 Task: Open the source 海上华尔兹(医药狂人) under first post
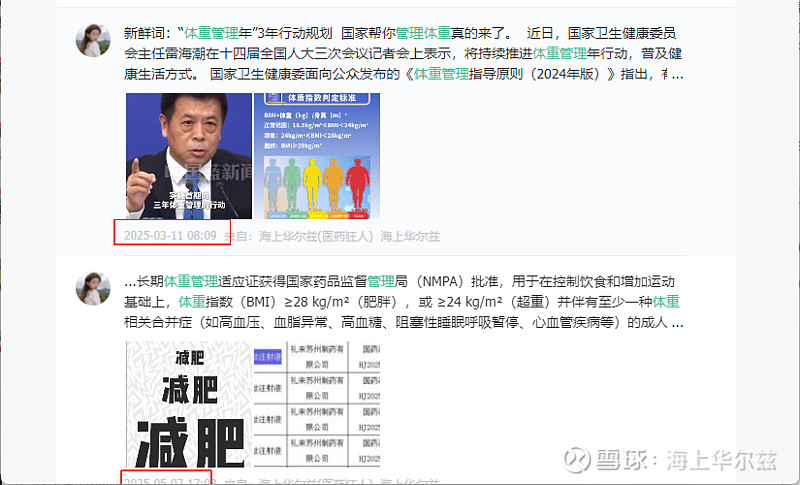click(316, 236)
